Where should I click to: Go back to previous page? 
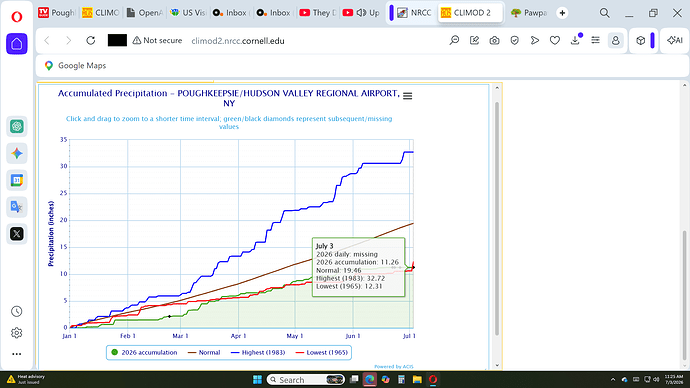click(47, 40)
